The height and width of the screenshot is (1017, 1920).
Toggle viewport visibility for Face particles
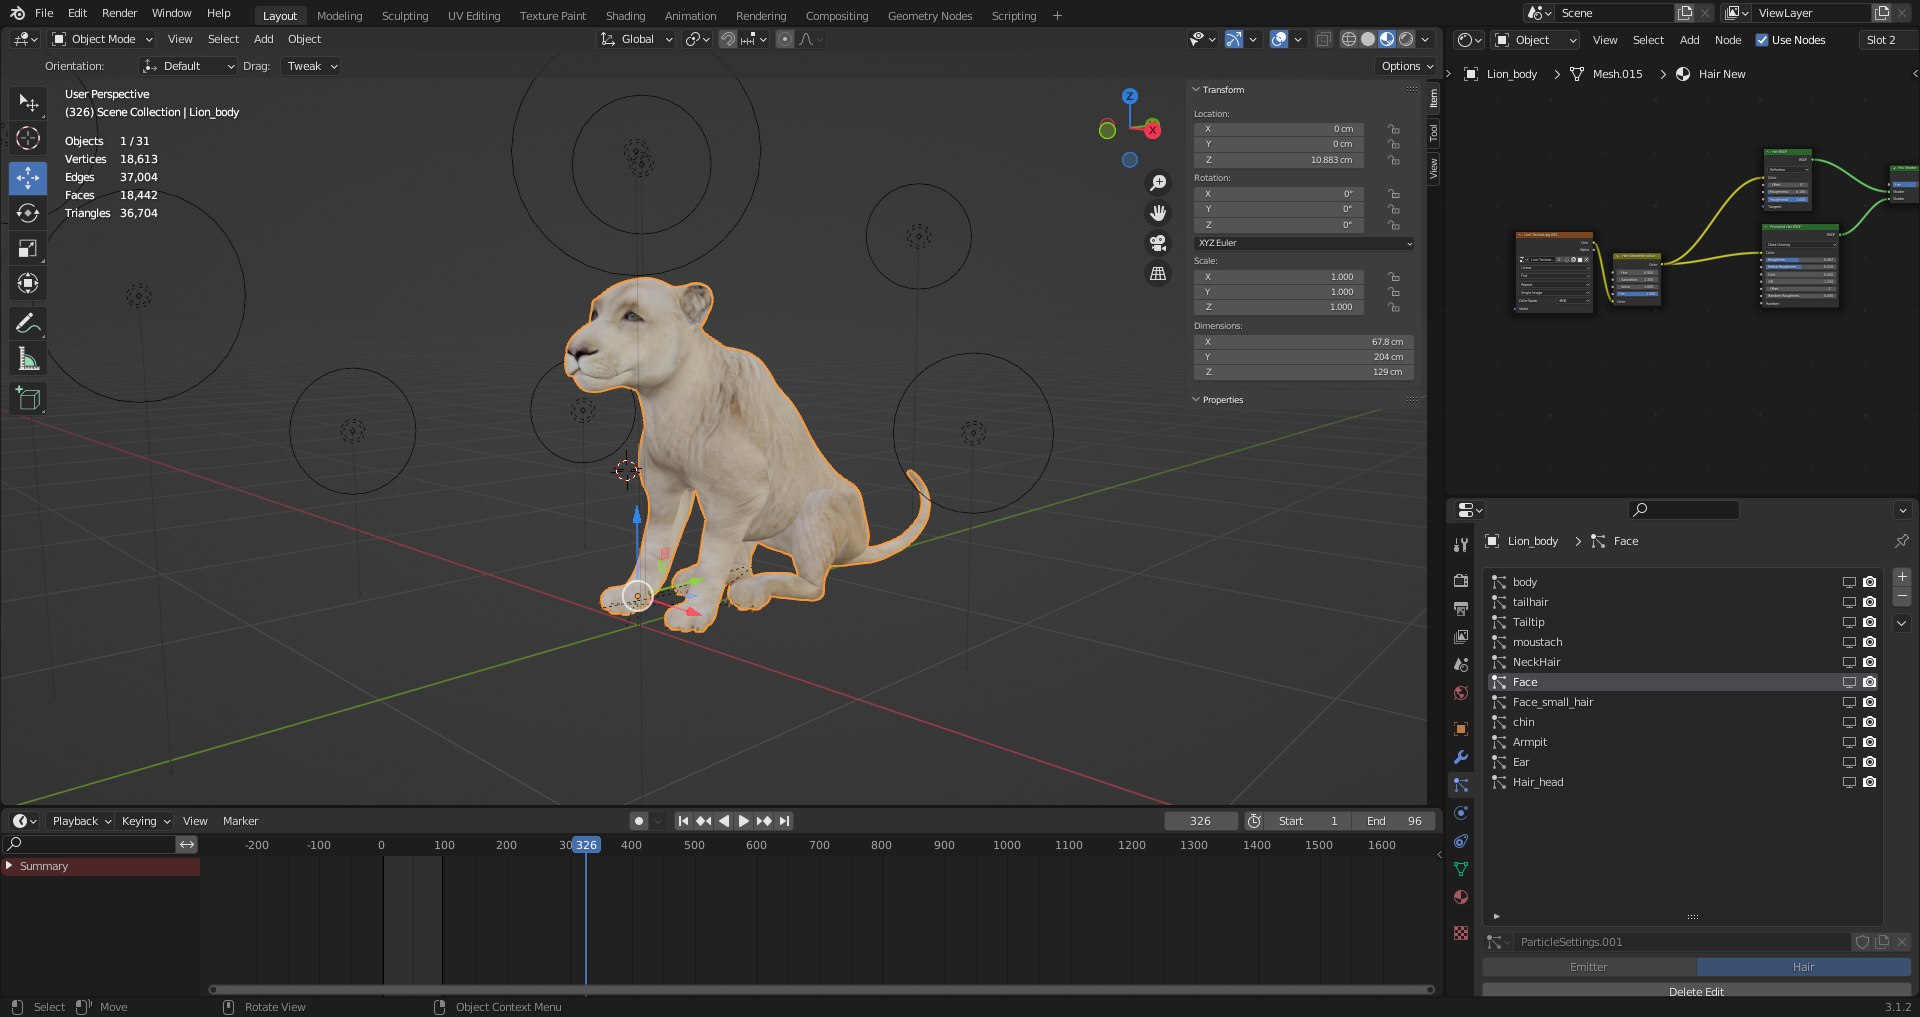[x=1849, y=682]
